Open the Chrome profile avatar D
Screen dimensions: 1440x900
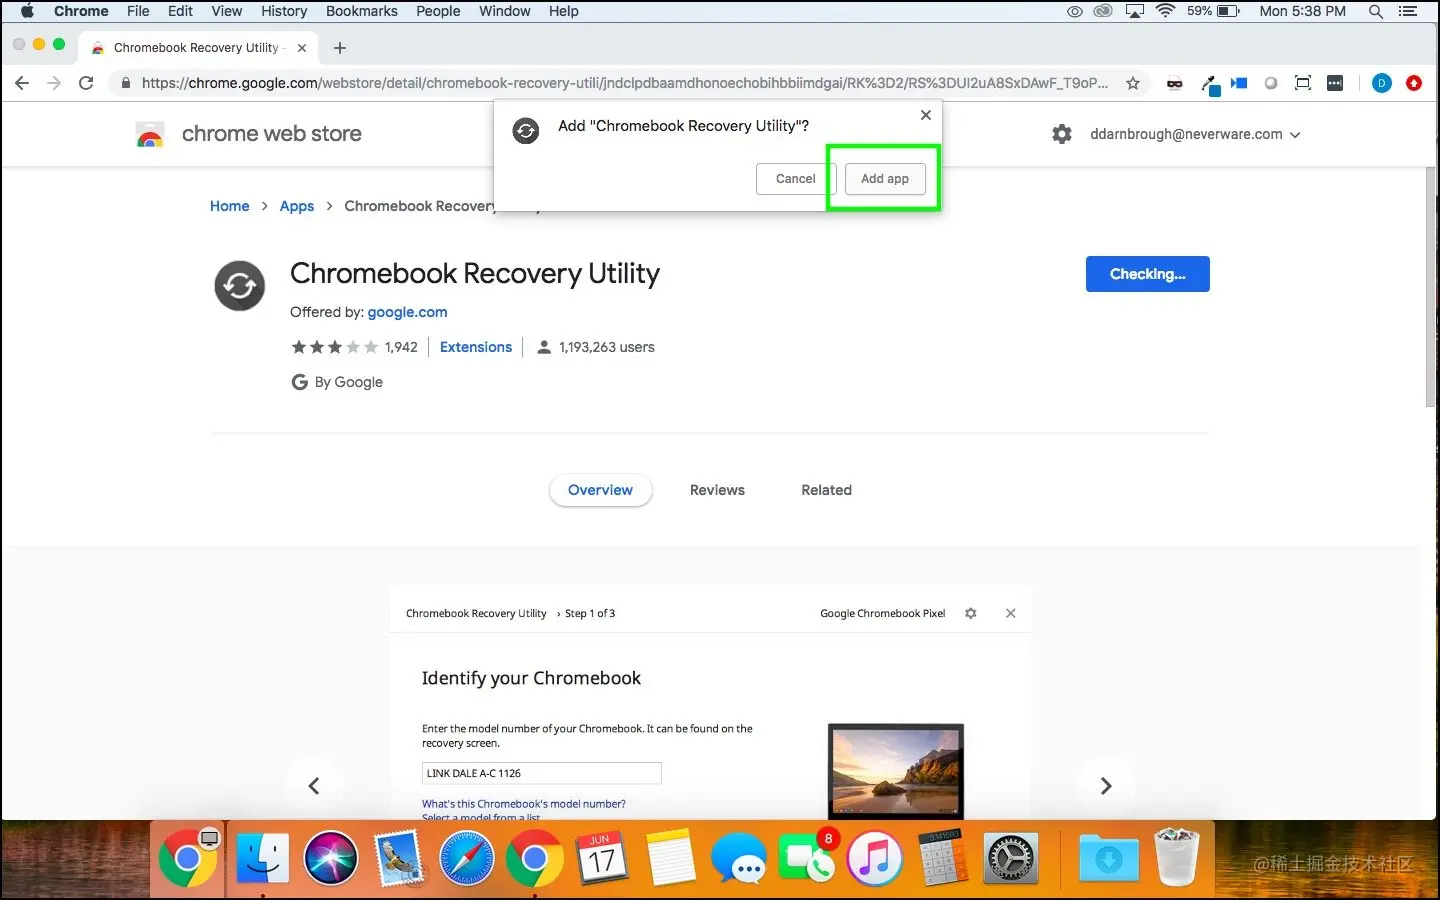click(1382, 83)
